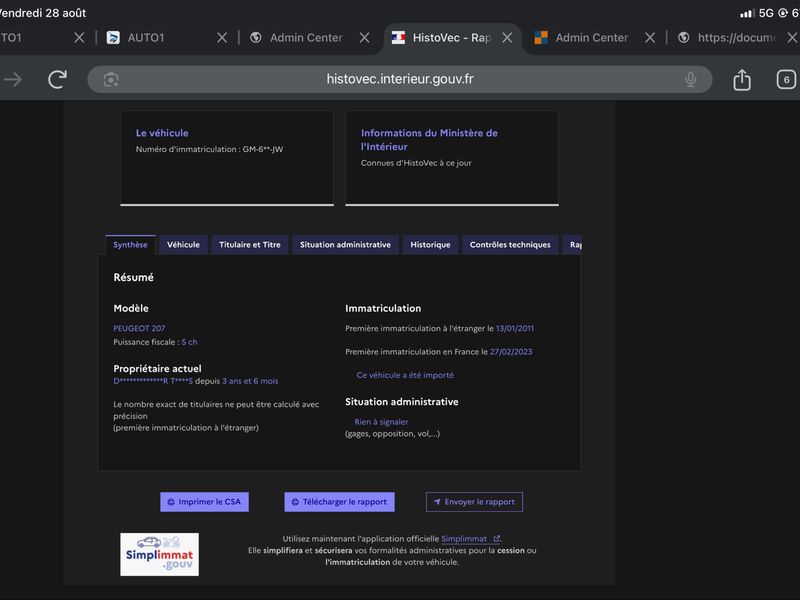800x600 pixels.
Task: Click the external-link icon after Simplimmat
Action: [496, 538]
